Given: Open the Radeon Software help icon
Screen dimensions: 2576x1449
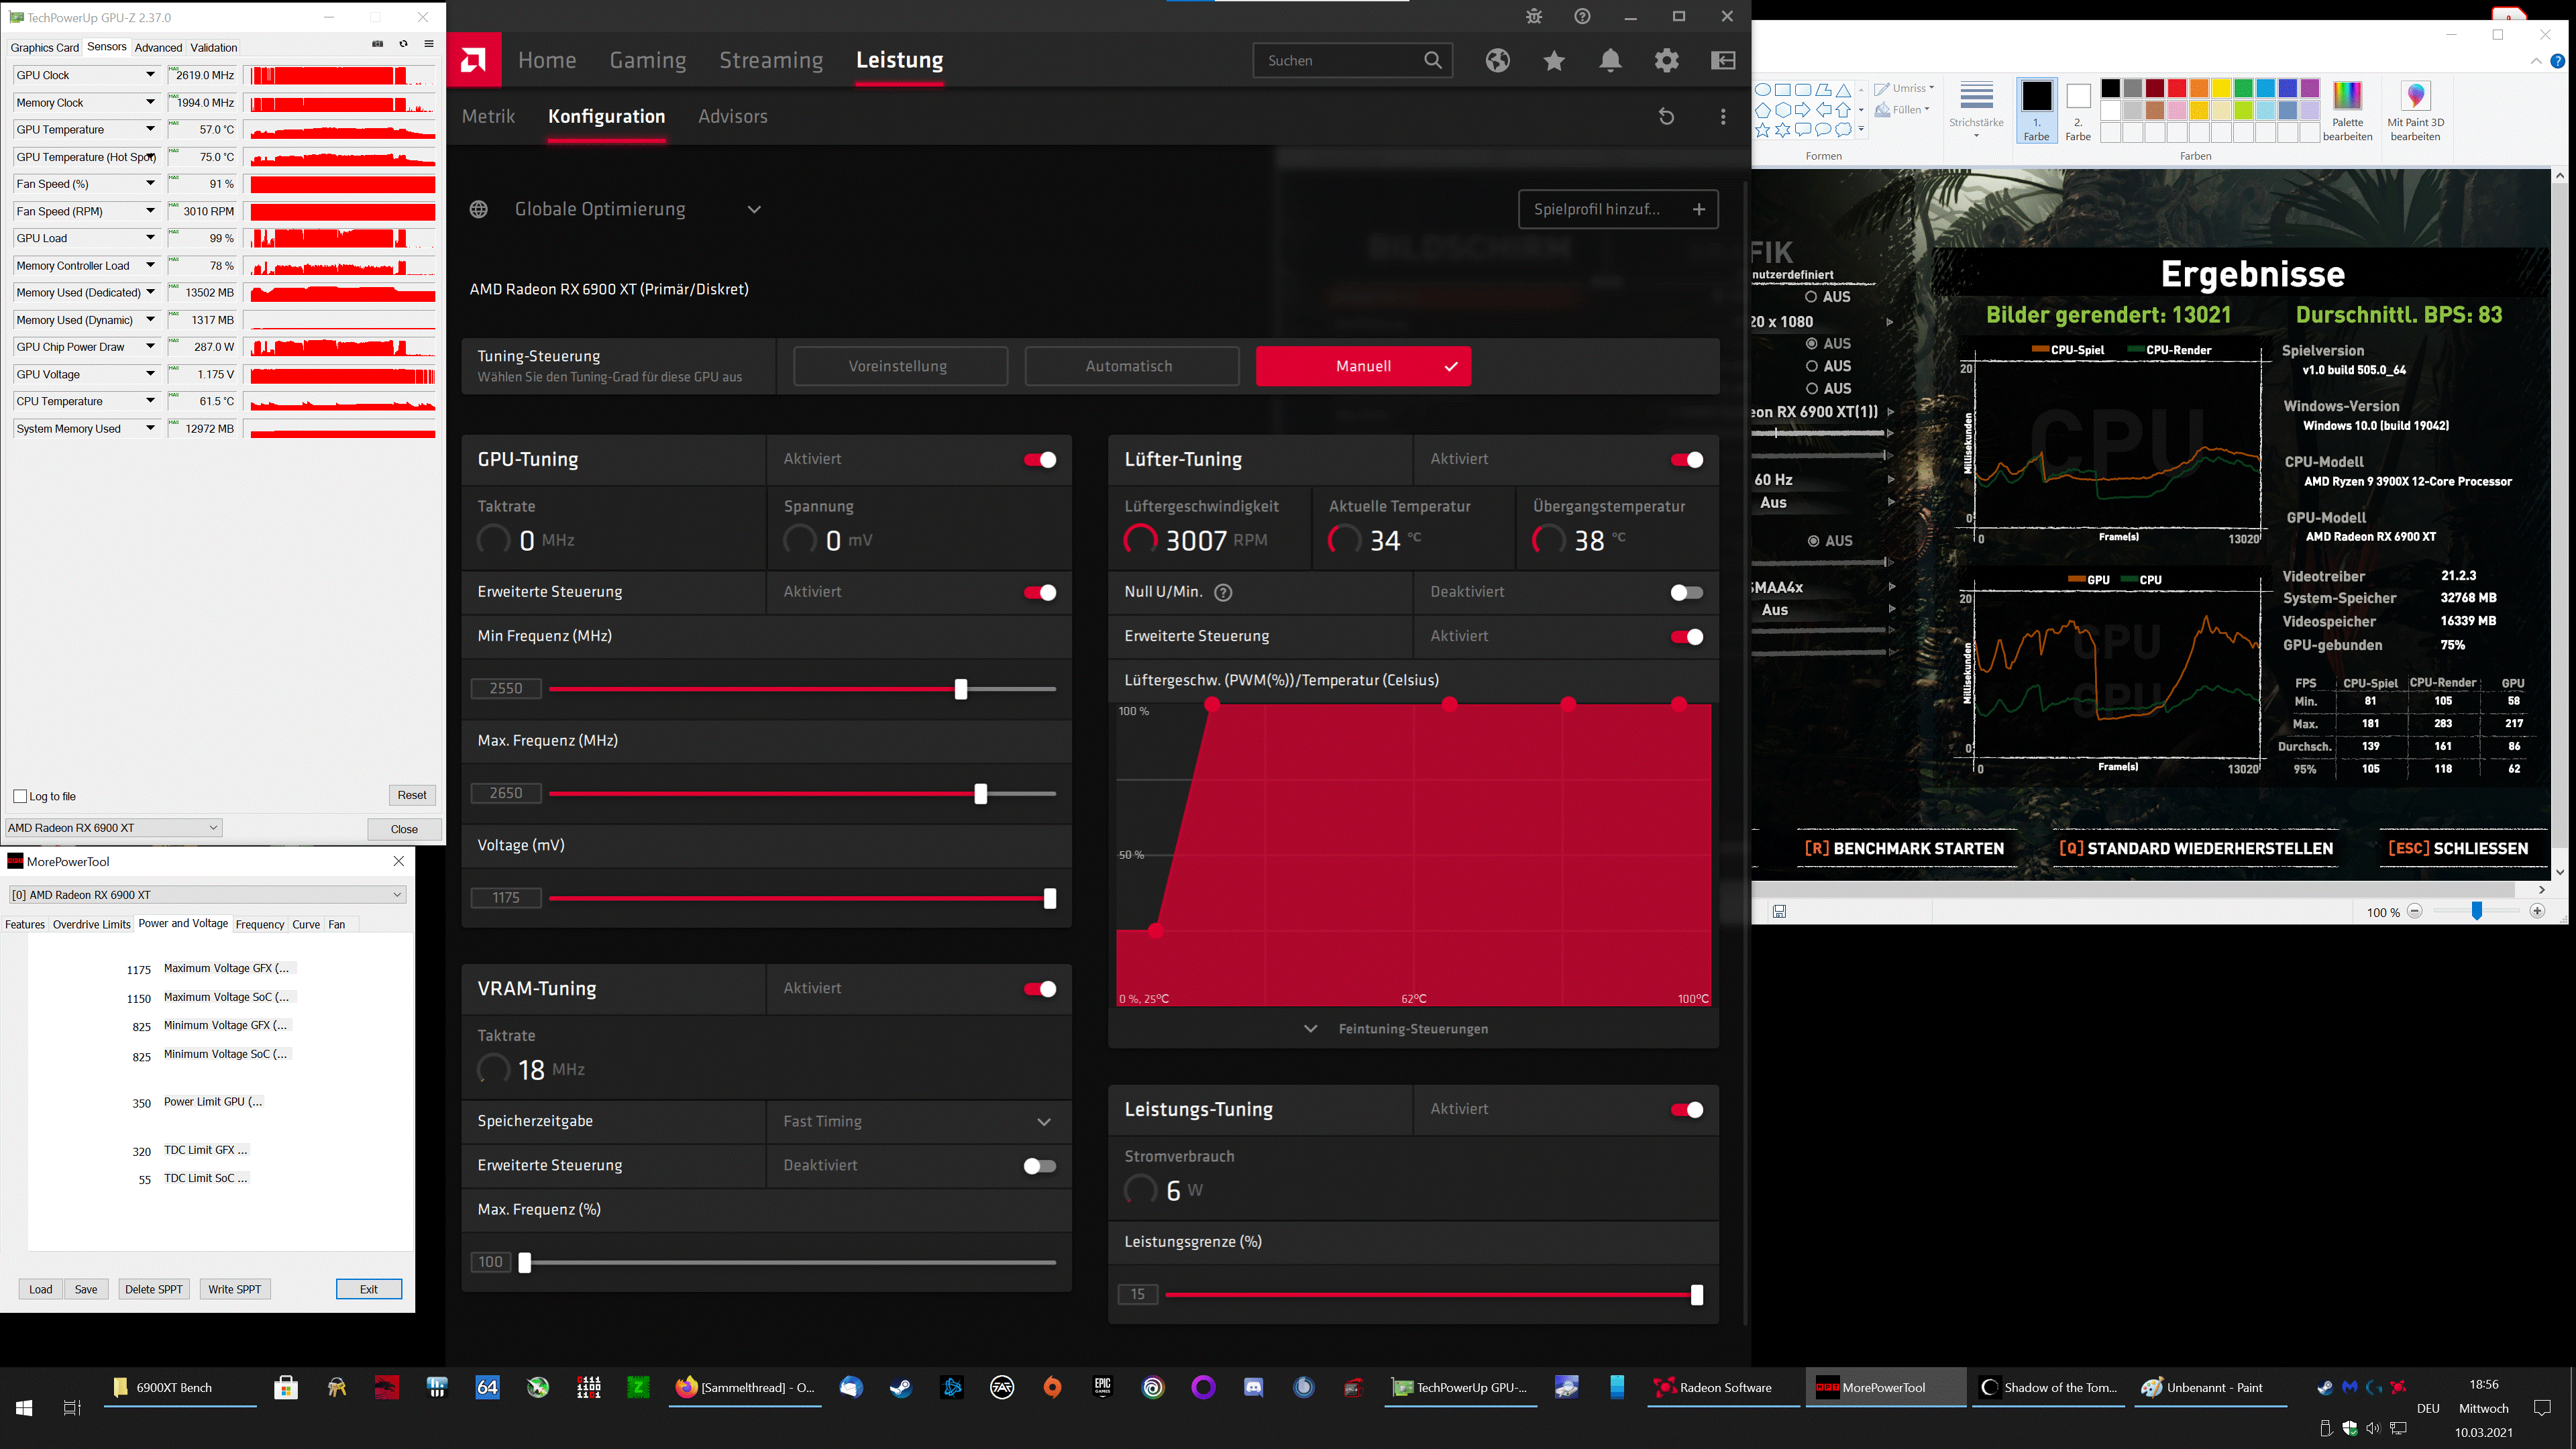Looking at the screenshot, I should coord(1582,16).
